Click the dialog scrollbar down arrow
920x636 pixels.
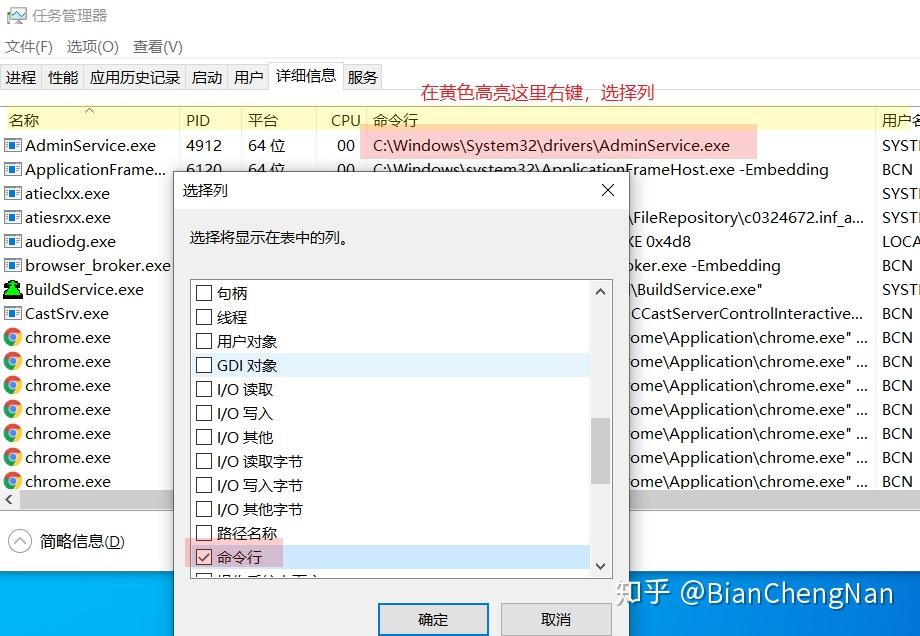pos(600,566)
